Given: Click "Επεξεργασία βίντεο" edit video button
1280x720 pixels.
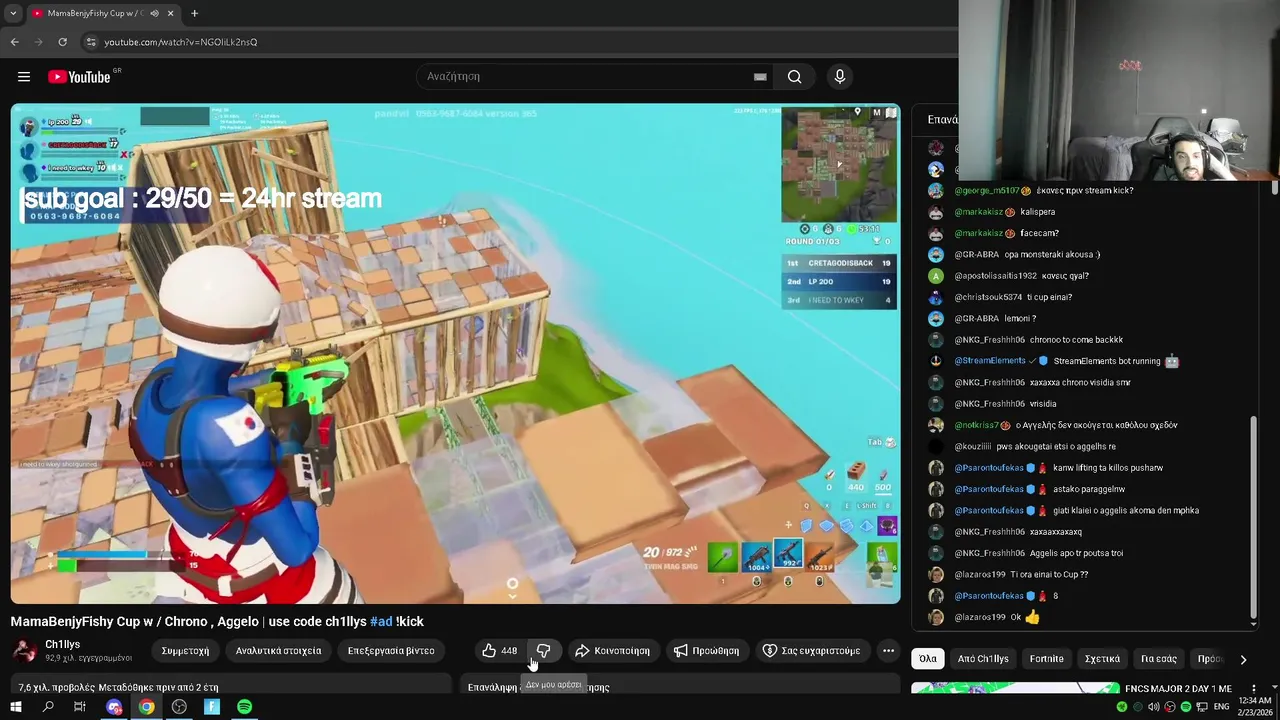Looking at the screenshot, I should click(391, 651).
